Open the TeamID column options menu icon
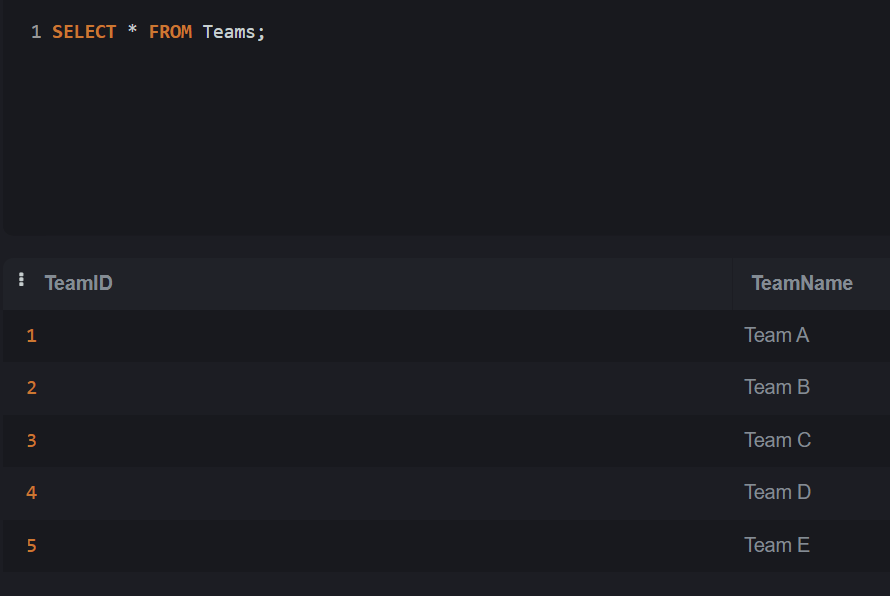 coord(21,279)
